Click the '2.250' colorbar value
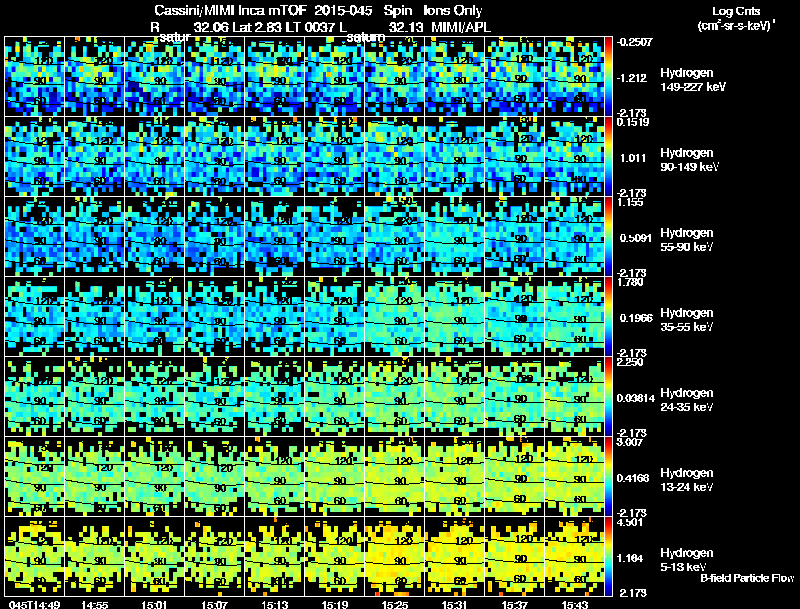800x609 pixels. (x=630, y=362)
